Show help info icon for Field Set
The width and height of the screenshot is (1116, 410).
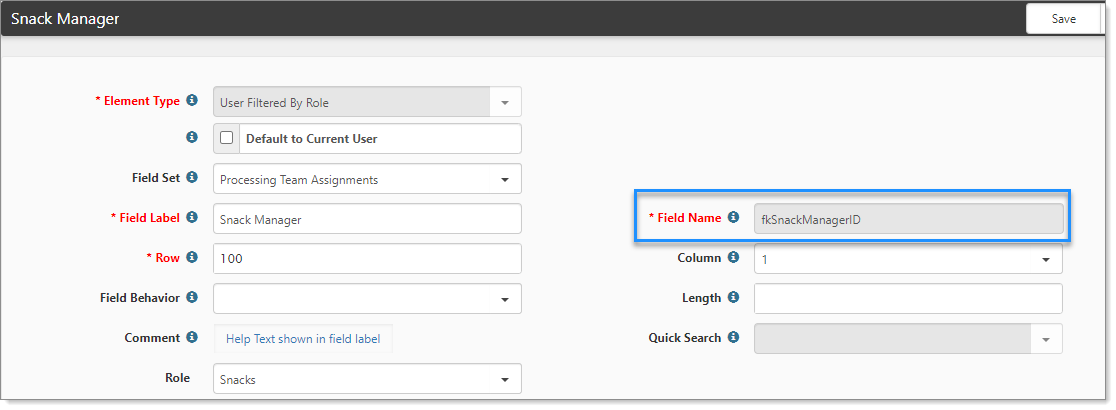coord(191,177)
